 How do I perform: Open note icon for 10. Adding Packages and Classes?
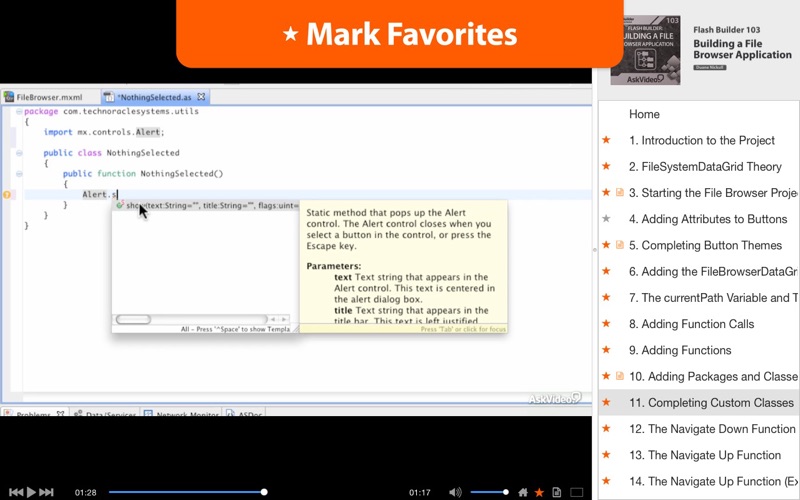coord(620,376)
